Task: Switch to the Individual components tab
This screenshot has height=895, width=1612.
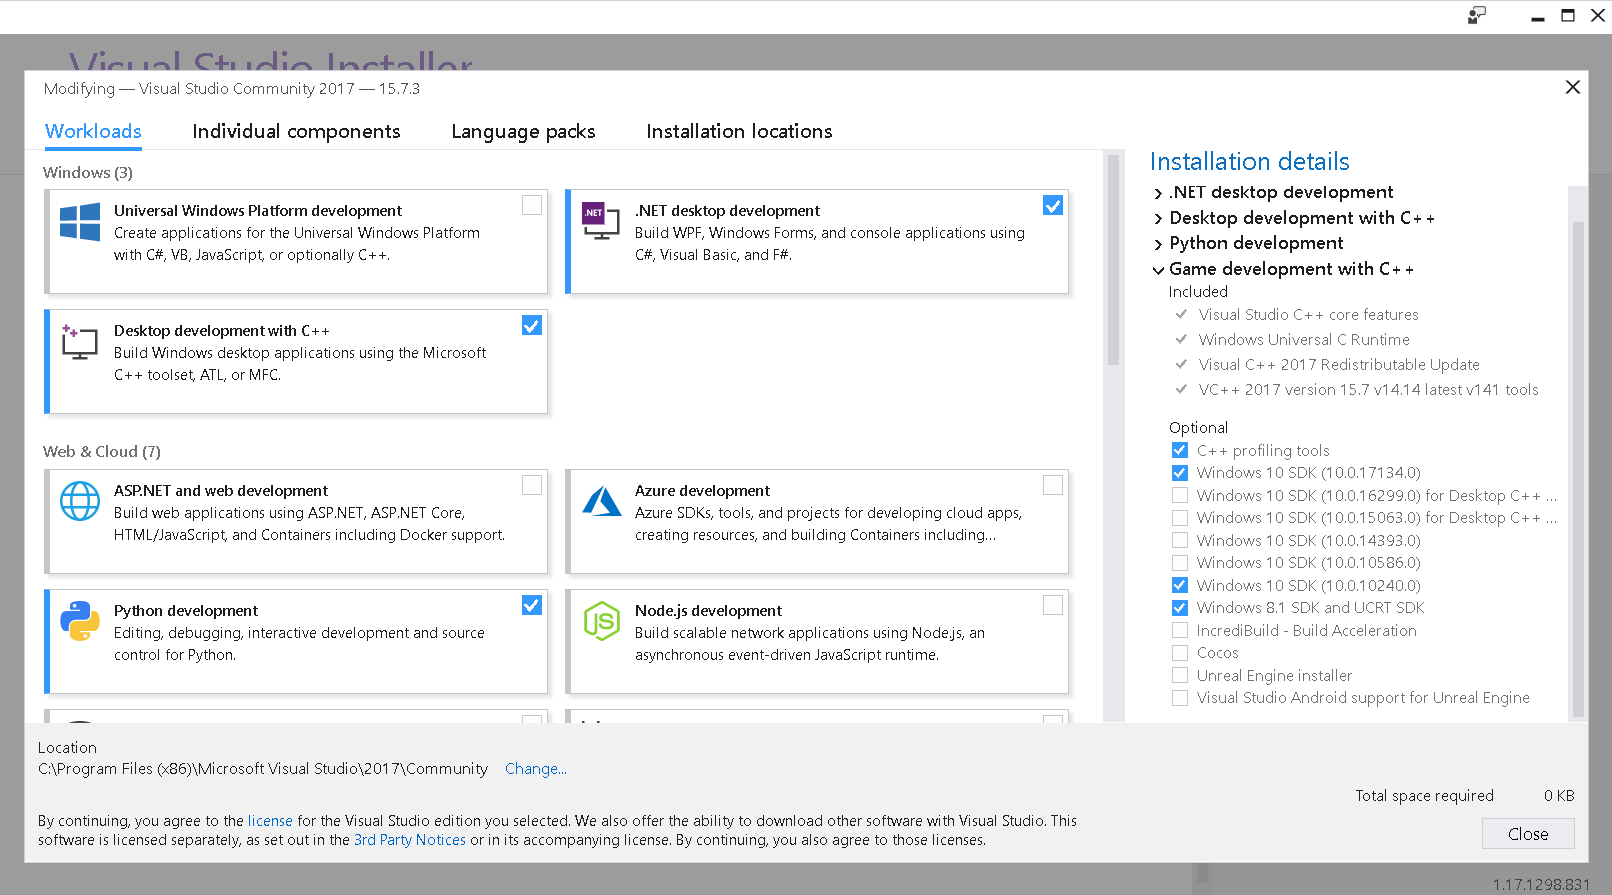Action: (x=296, y=131)
